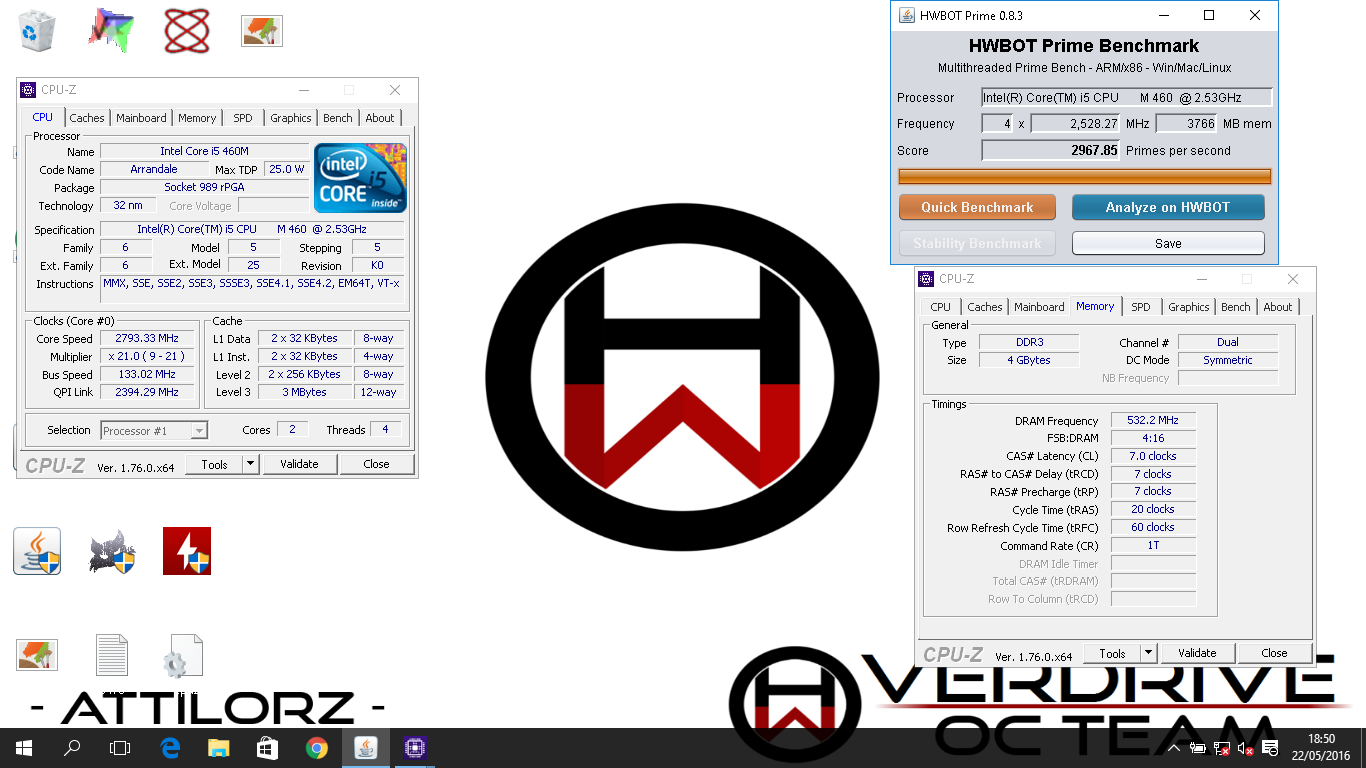Viewport: 1366px width, 768px height.
Task: Switch to Mainboard tab in CPU-Z CPU window
Action: (x=141, y=118)
